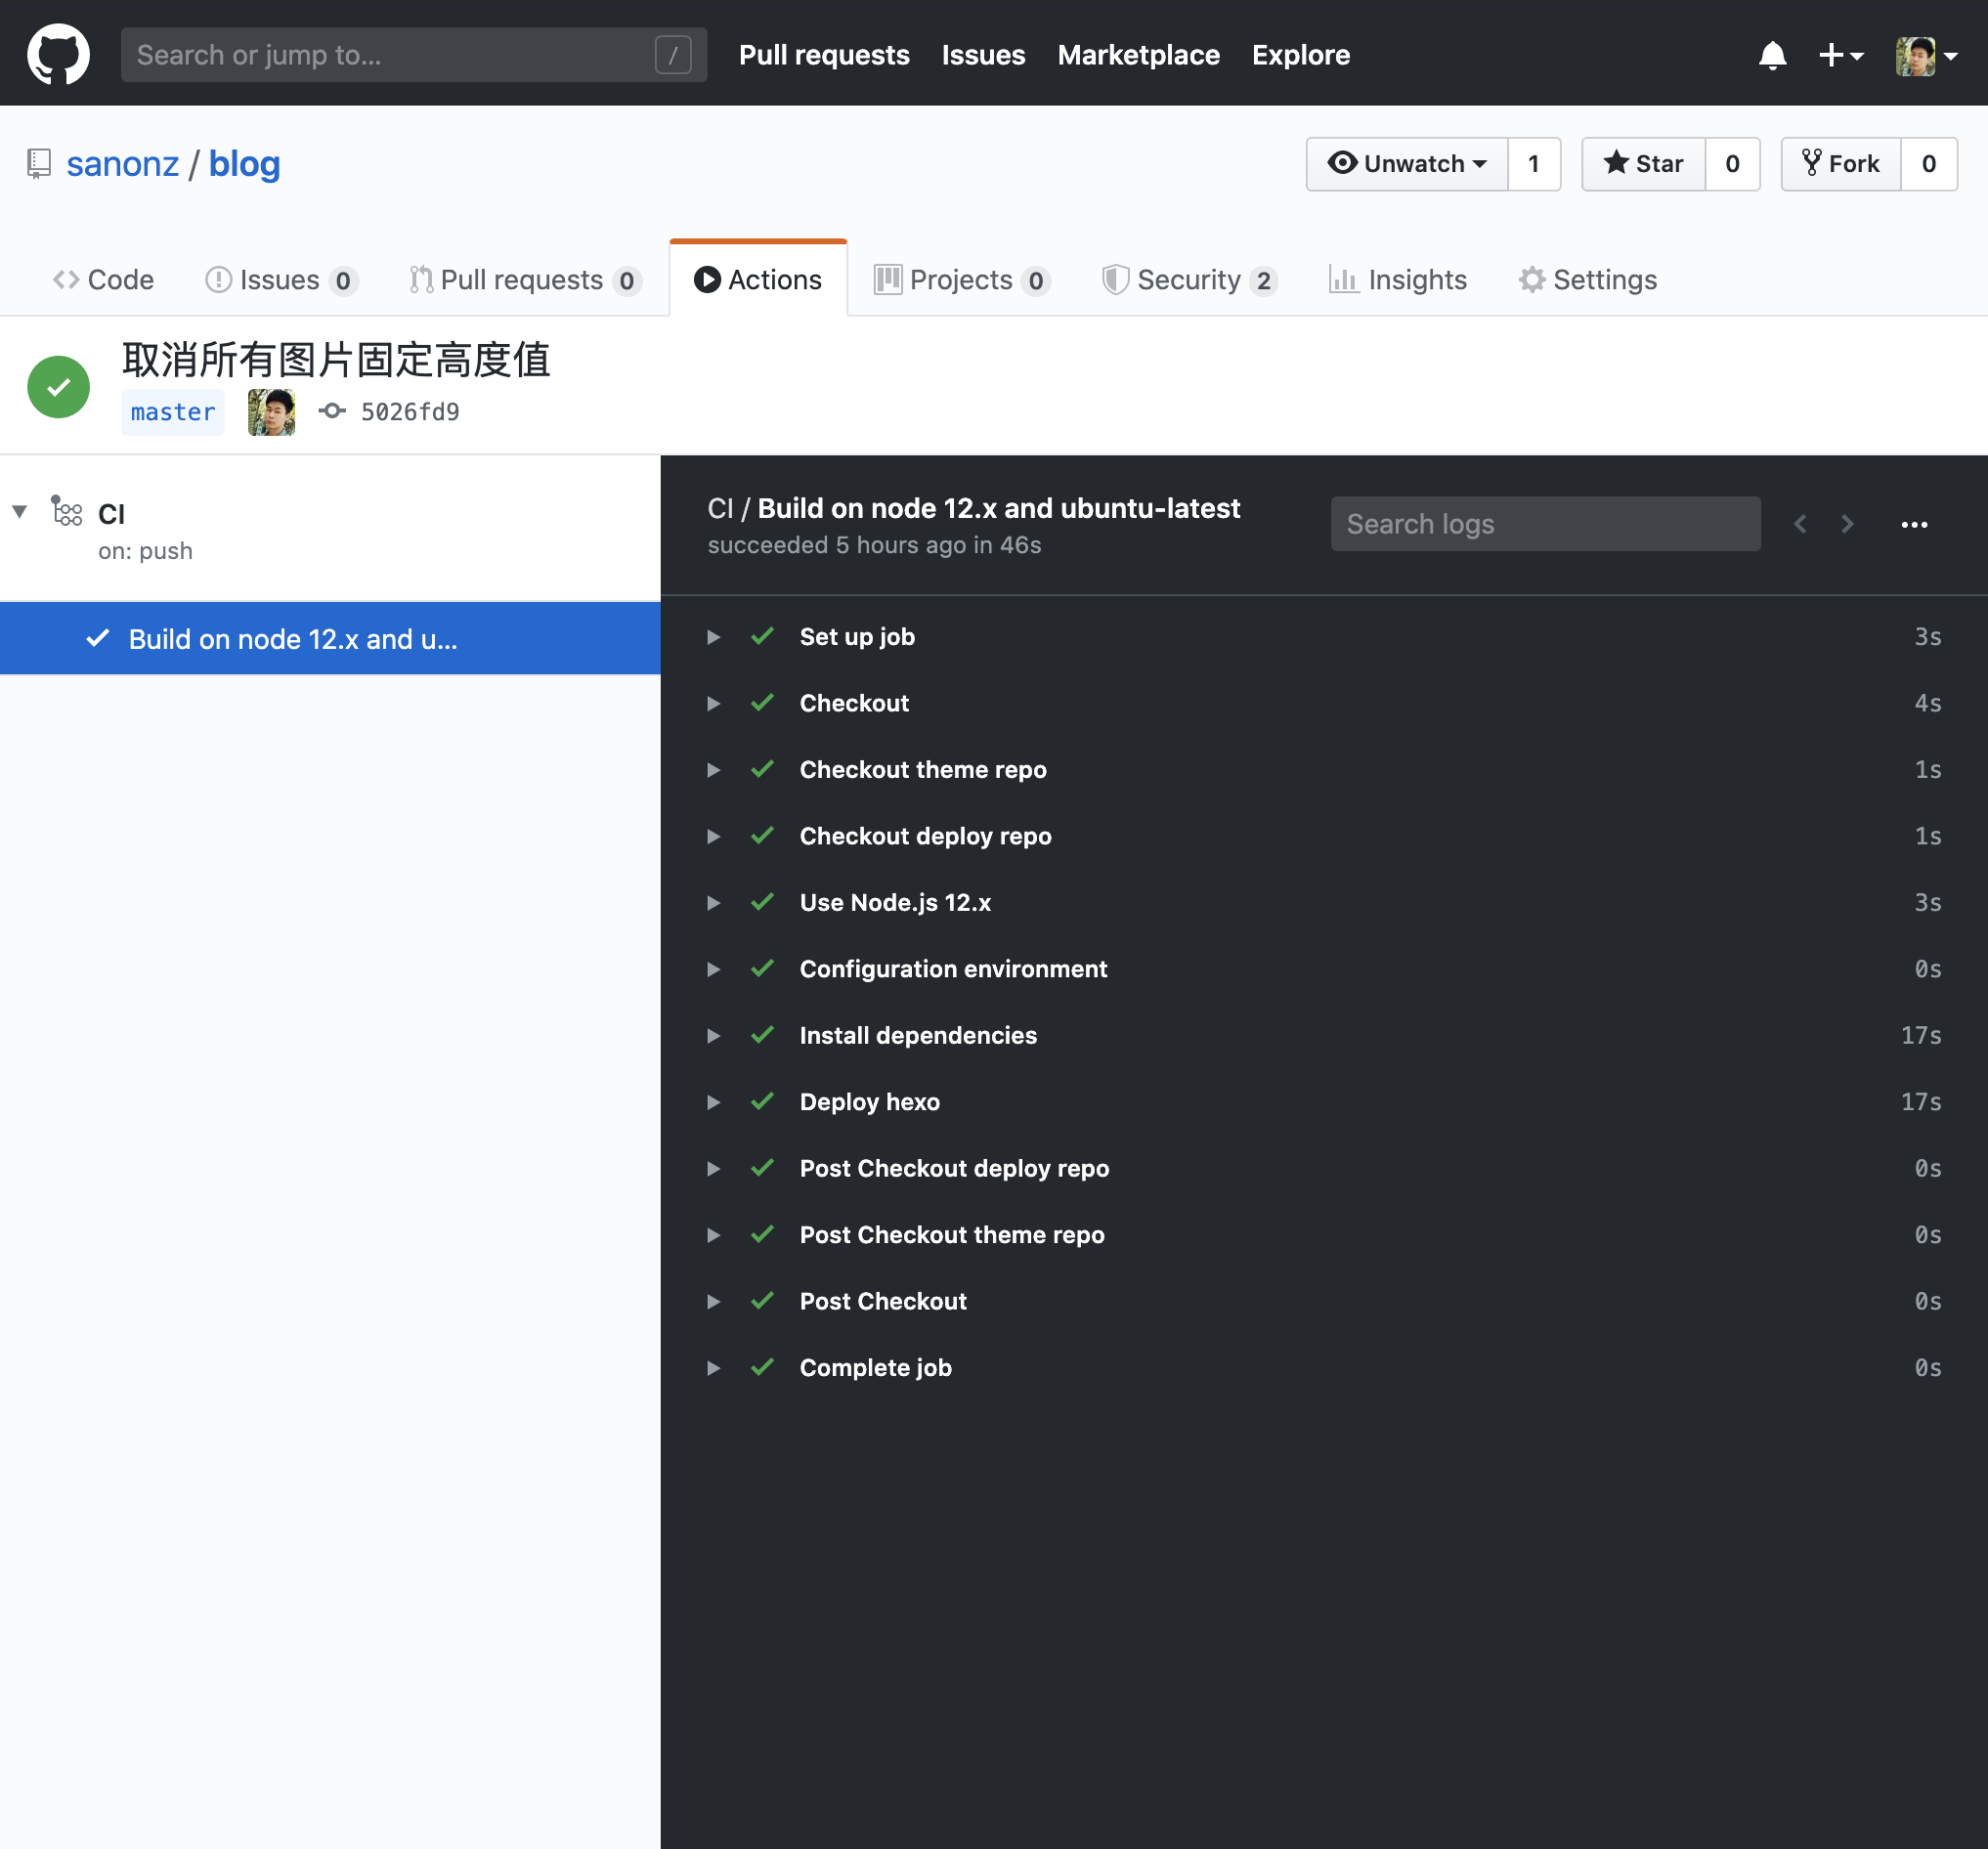Open the Unwatch dropdown
Screen dimensions: 1988x1849
click(1406, 164)
